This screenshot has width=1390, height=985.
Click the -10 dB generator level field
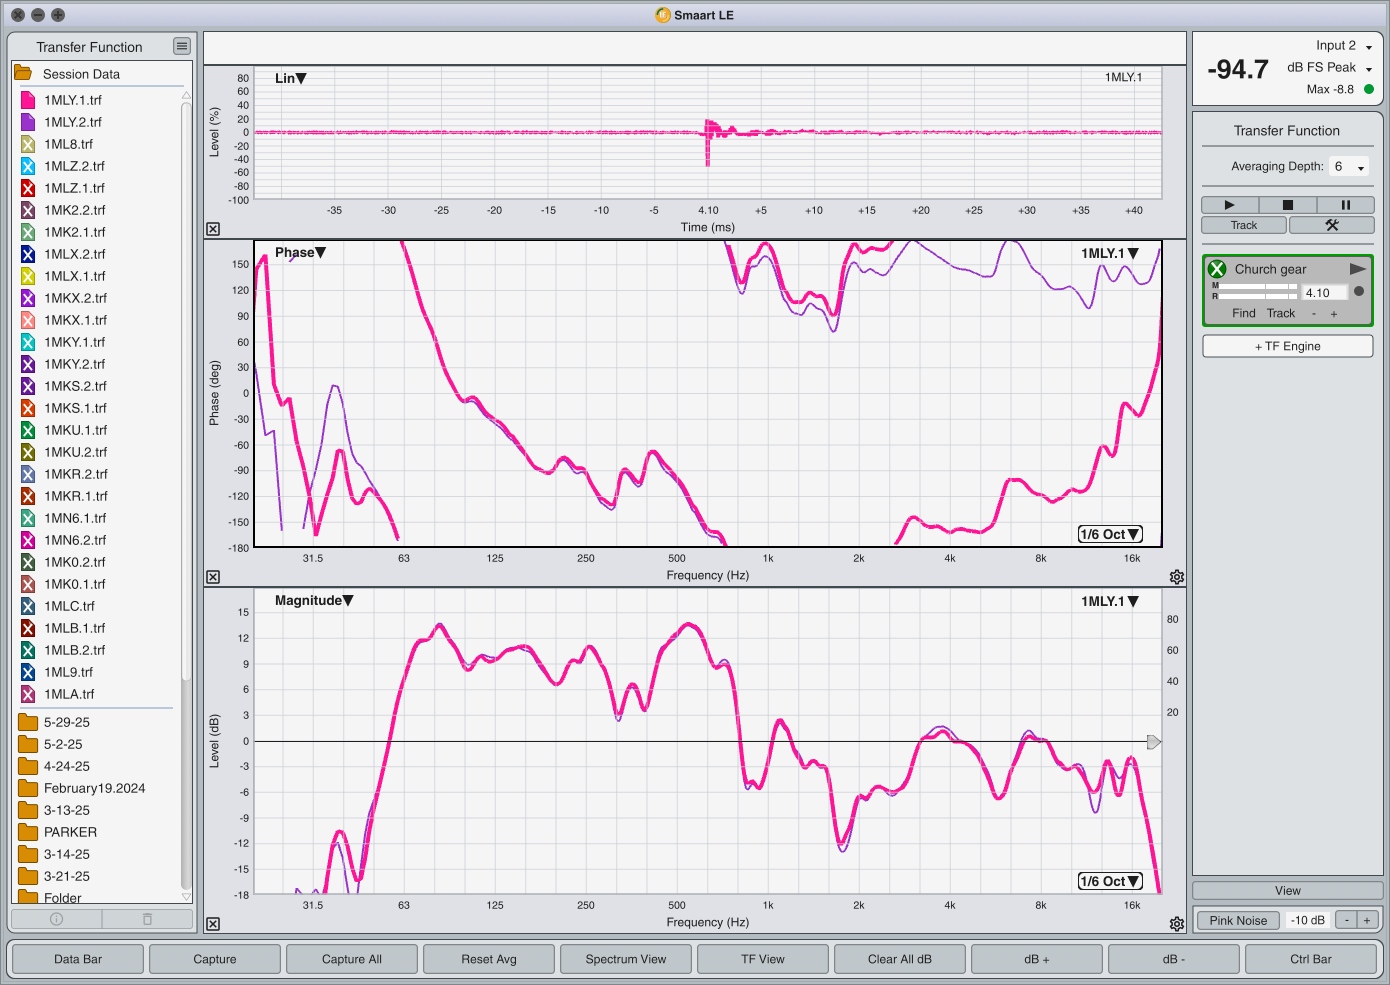[x=1309, y=920]
